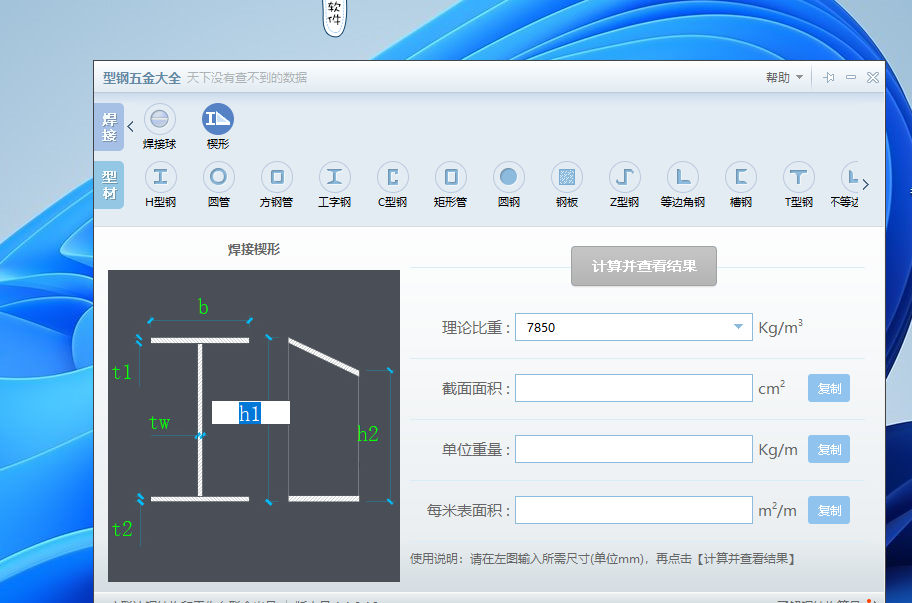Image resolution: width=912 pixels, height=603 pixels.
Task: Select the b dimension label in the diagram
Action: (x=203, y=306)
